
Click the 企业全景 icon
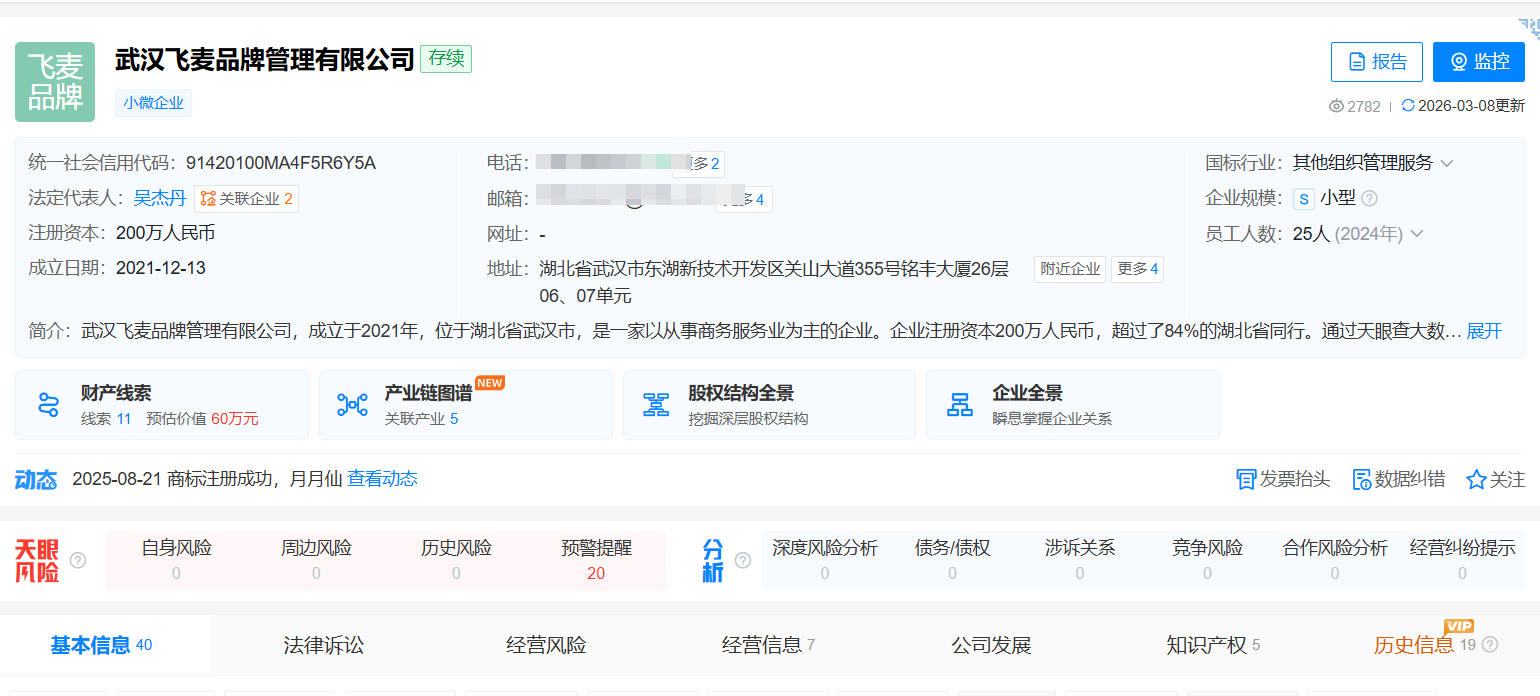coord(960,405)
